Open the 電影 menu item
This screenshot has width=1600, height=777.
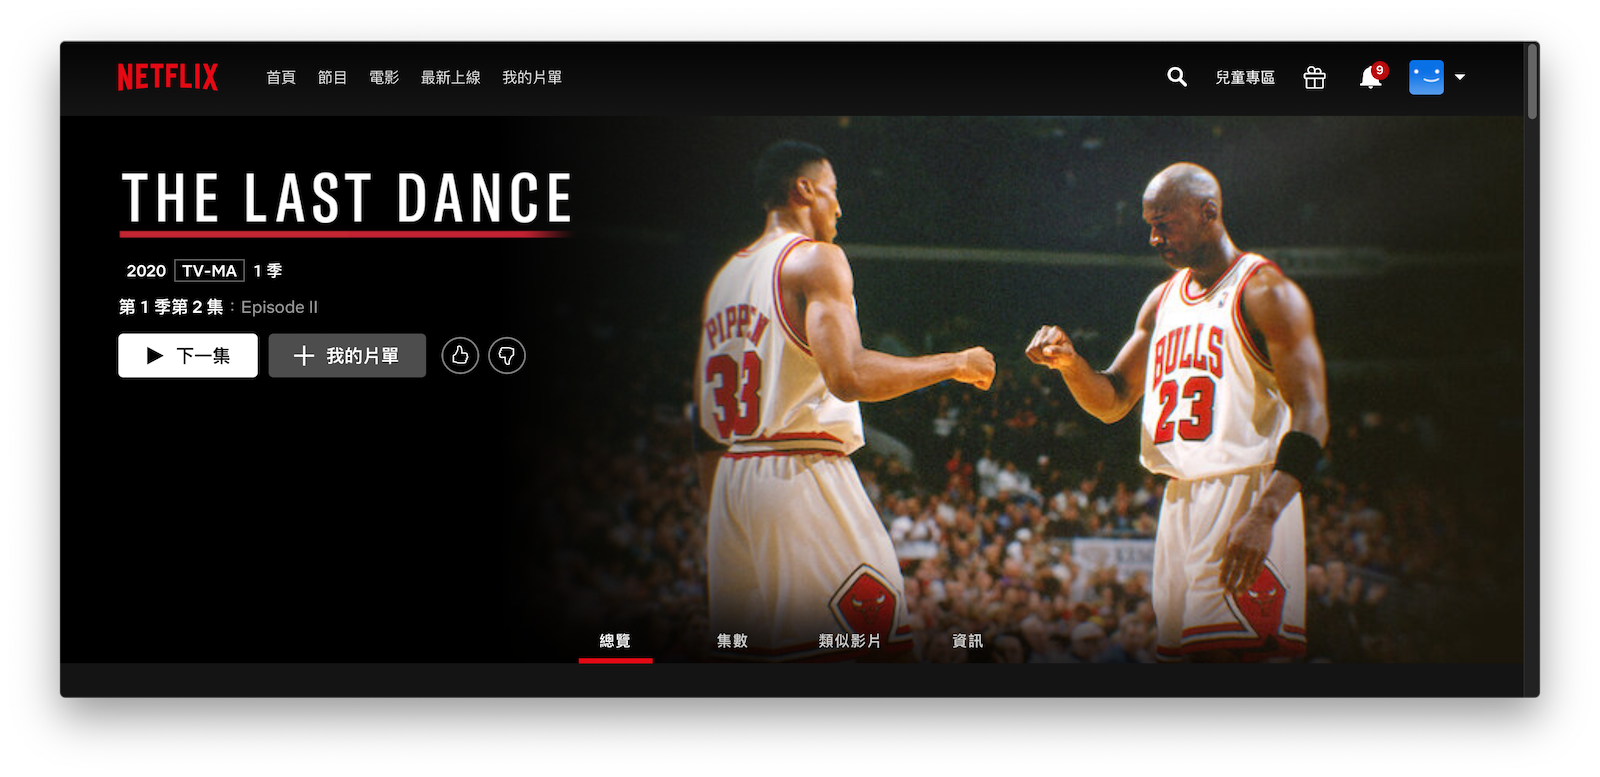coord(384,77)
